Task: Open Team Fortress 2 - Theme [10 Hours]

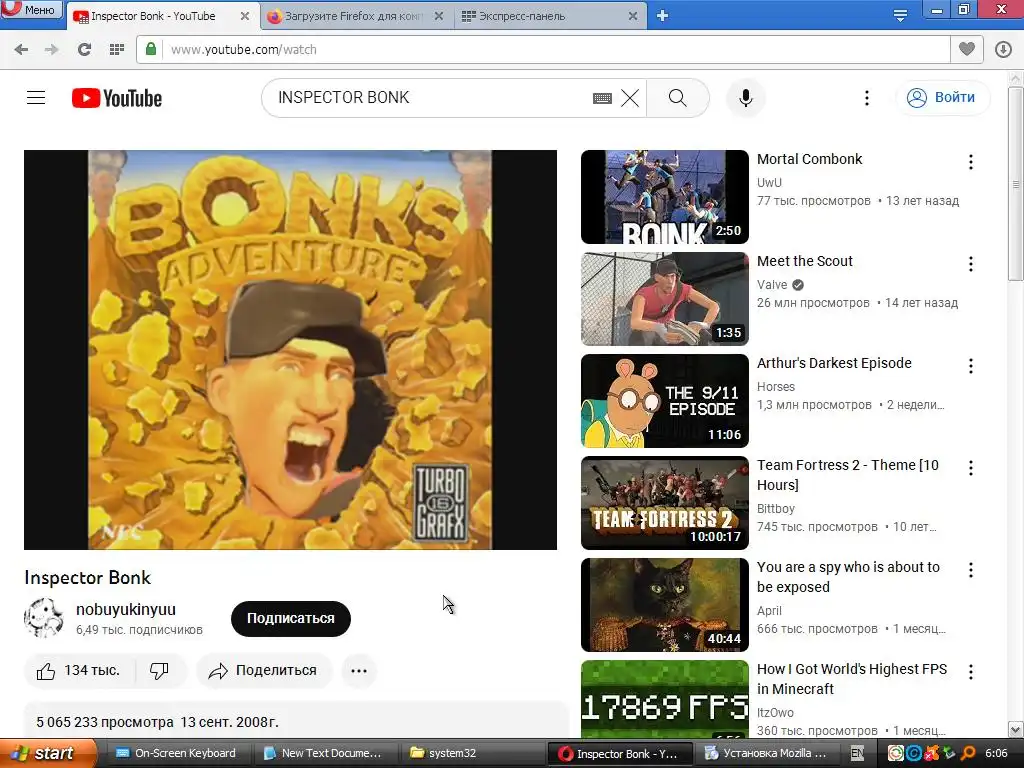Action: coord(848,475)
